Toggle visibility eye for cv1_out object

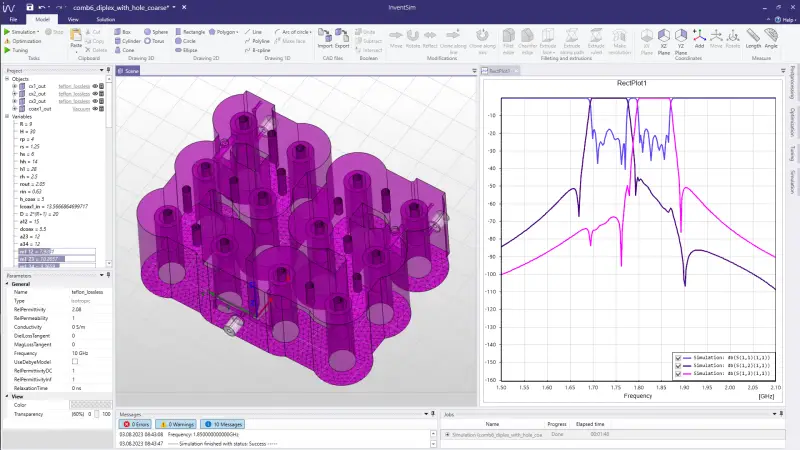pos(96,87)
